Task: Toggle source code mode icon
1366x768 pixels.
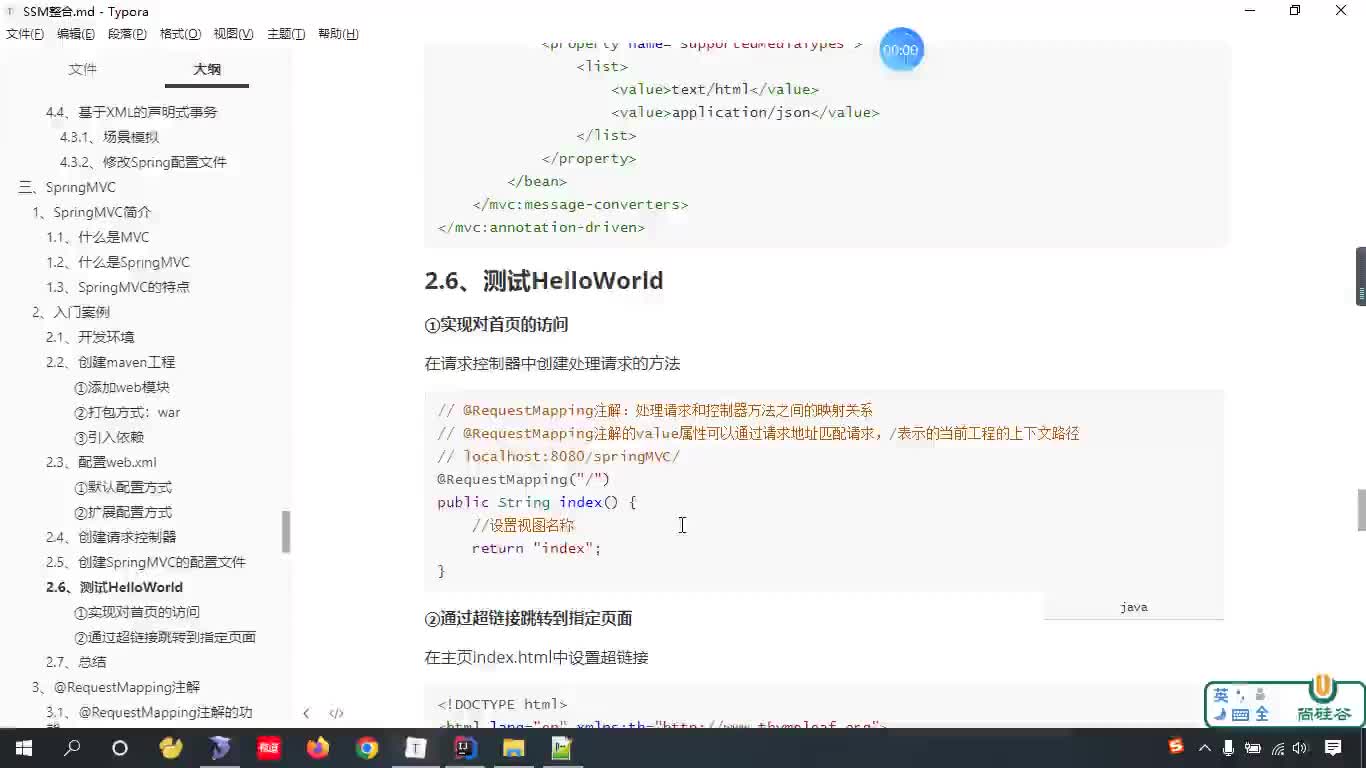Action: coord(336,713)
